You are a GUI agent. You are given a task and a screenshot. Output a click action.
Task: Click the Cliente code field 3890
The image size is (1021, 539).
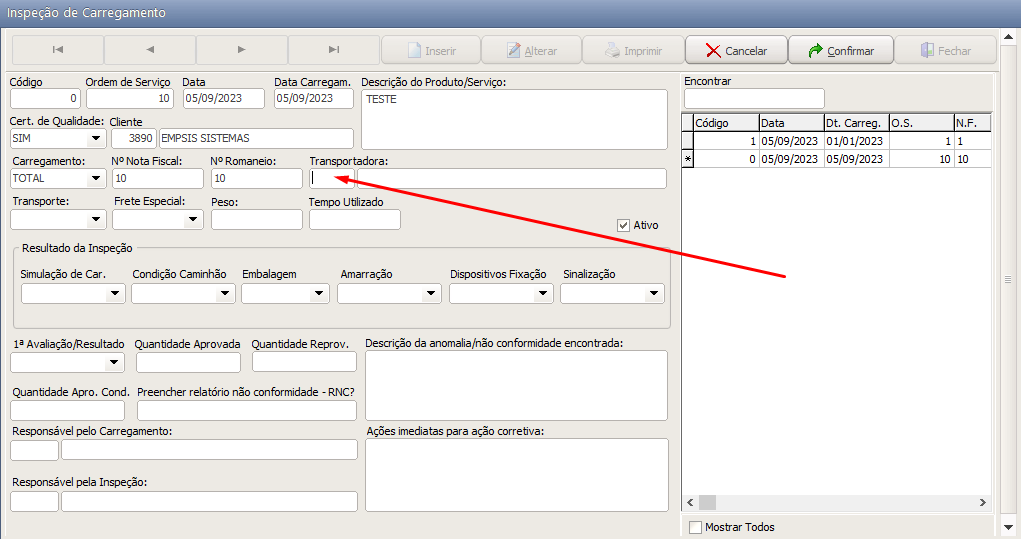[133, 138]
